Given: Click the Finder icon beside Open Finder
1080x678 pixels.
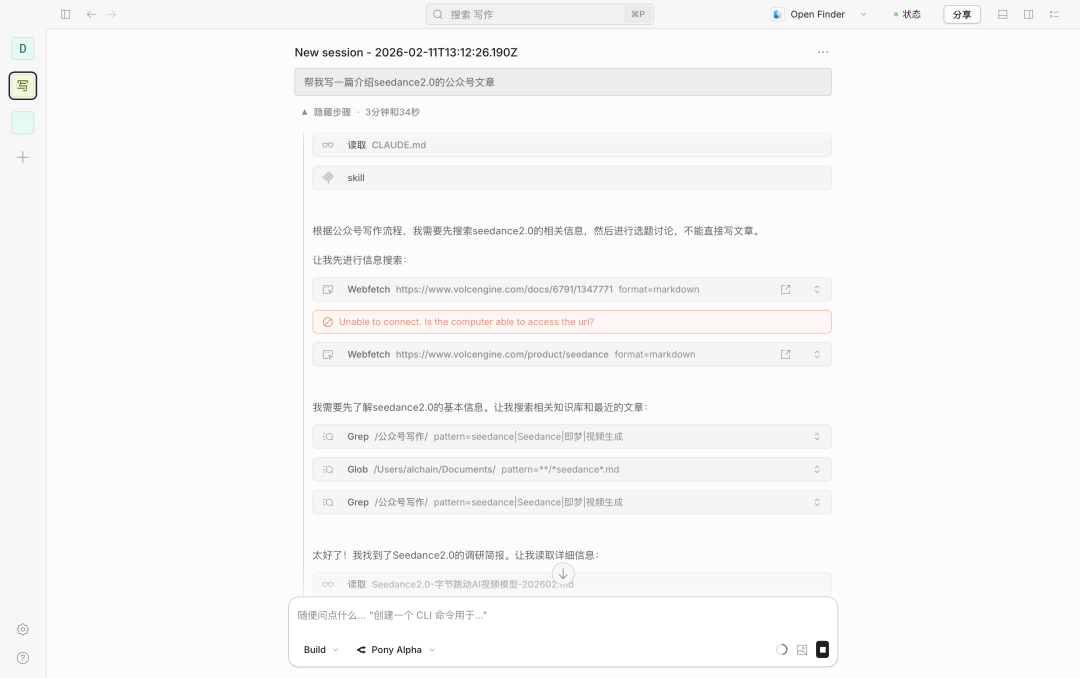Looking at the screenshot, I should point(778,14).
